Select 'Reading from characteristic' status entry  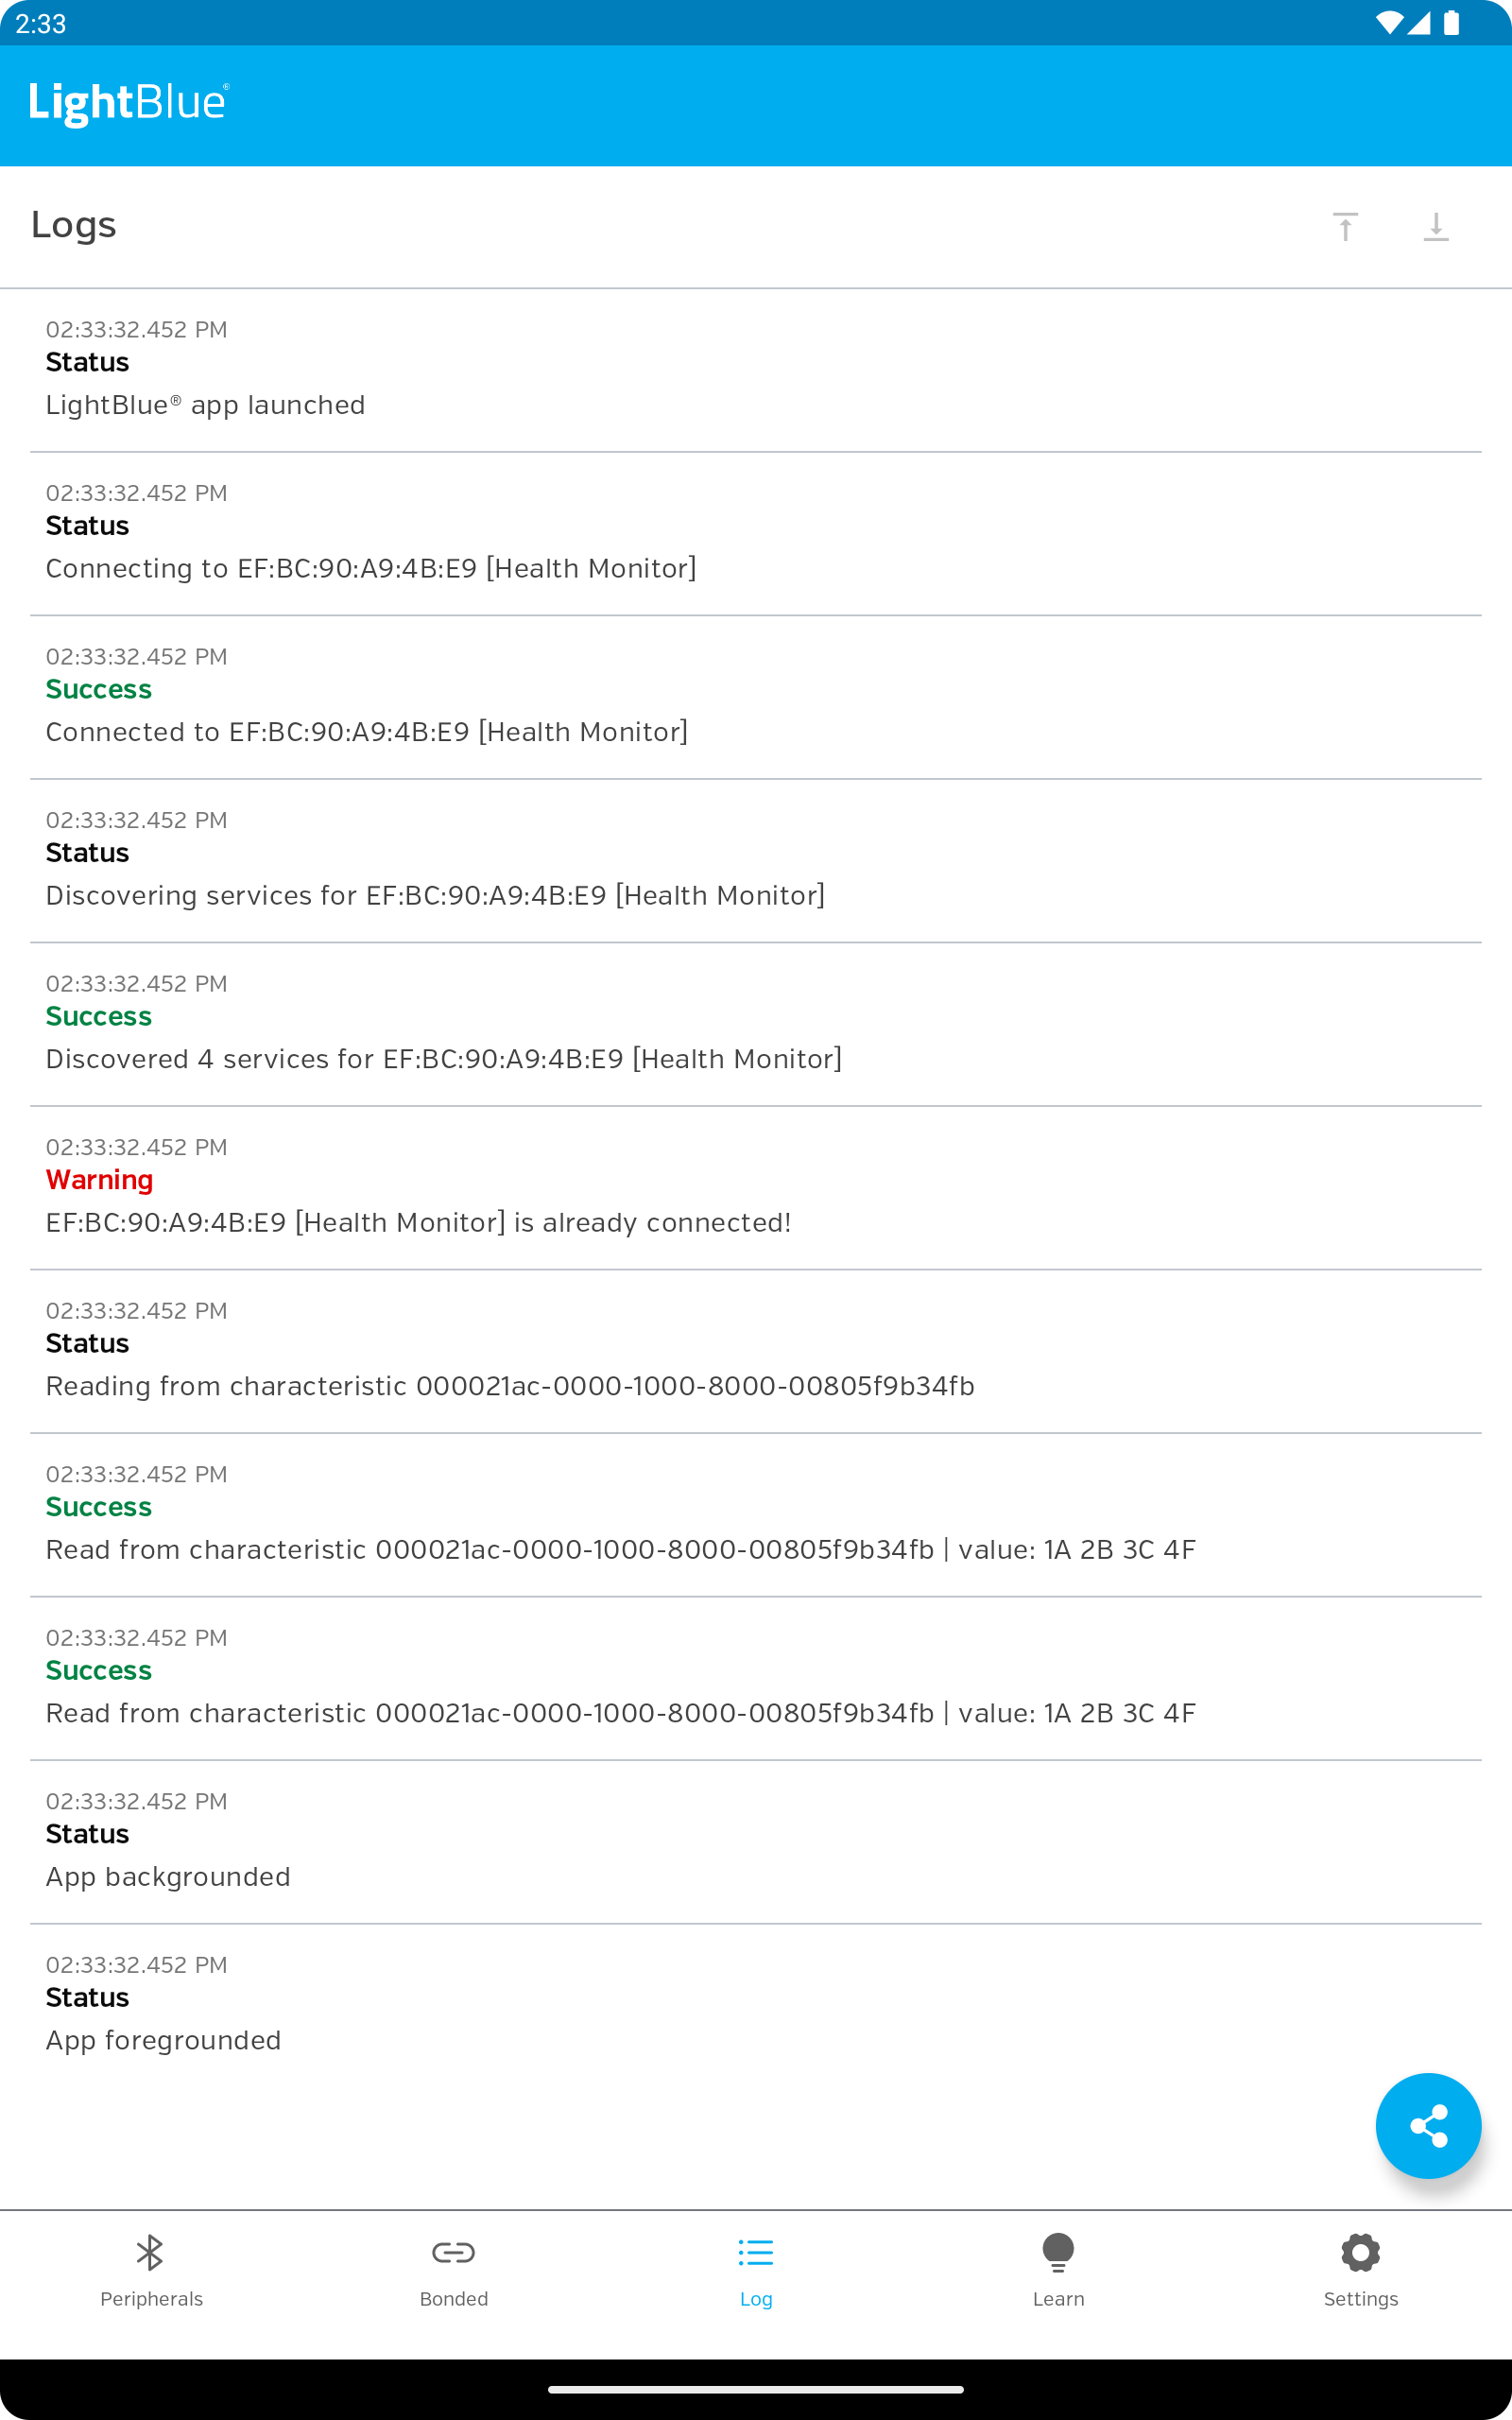[x=756, y=1351]
